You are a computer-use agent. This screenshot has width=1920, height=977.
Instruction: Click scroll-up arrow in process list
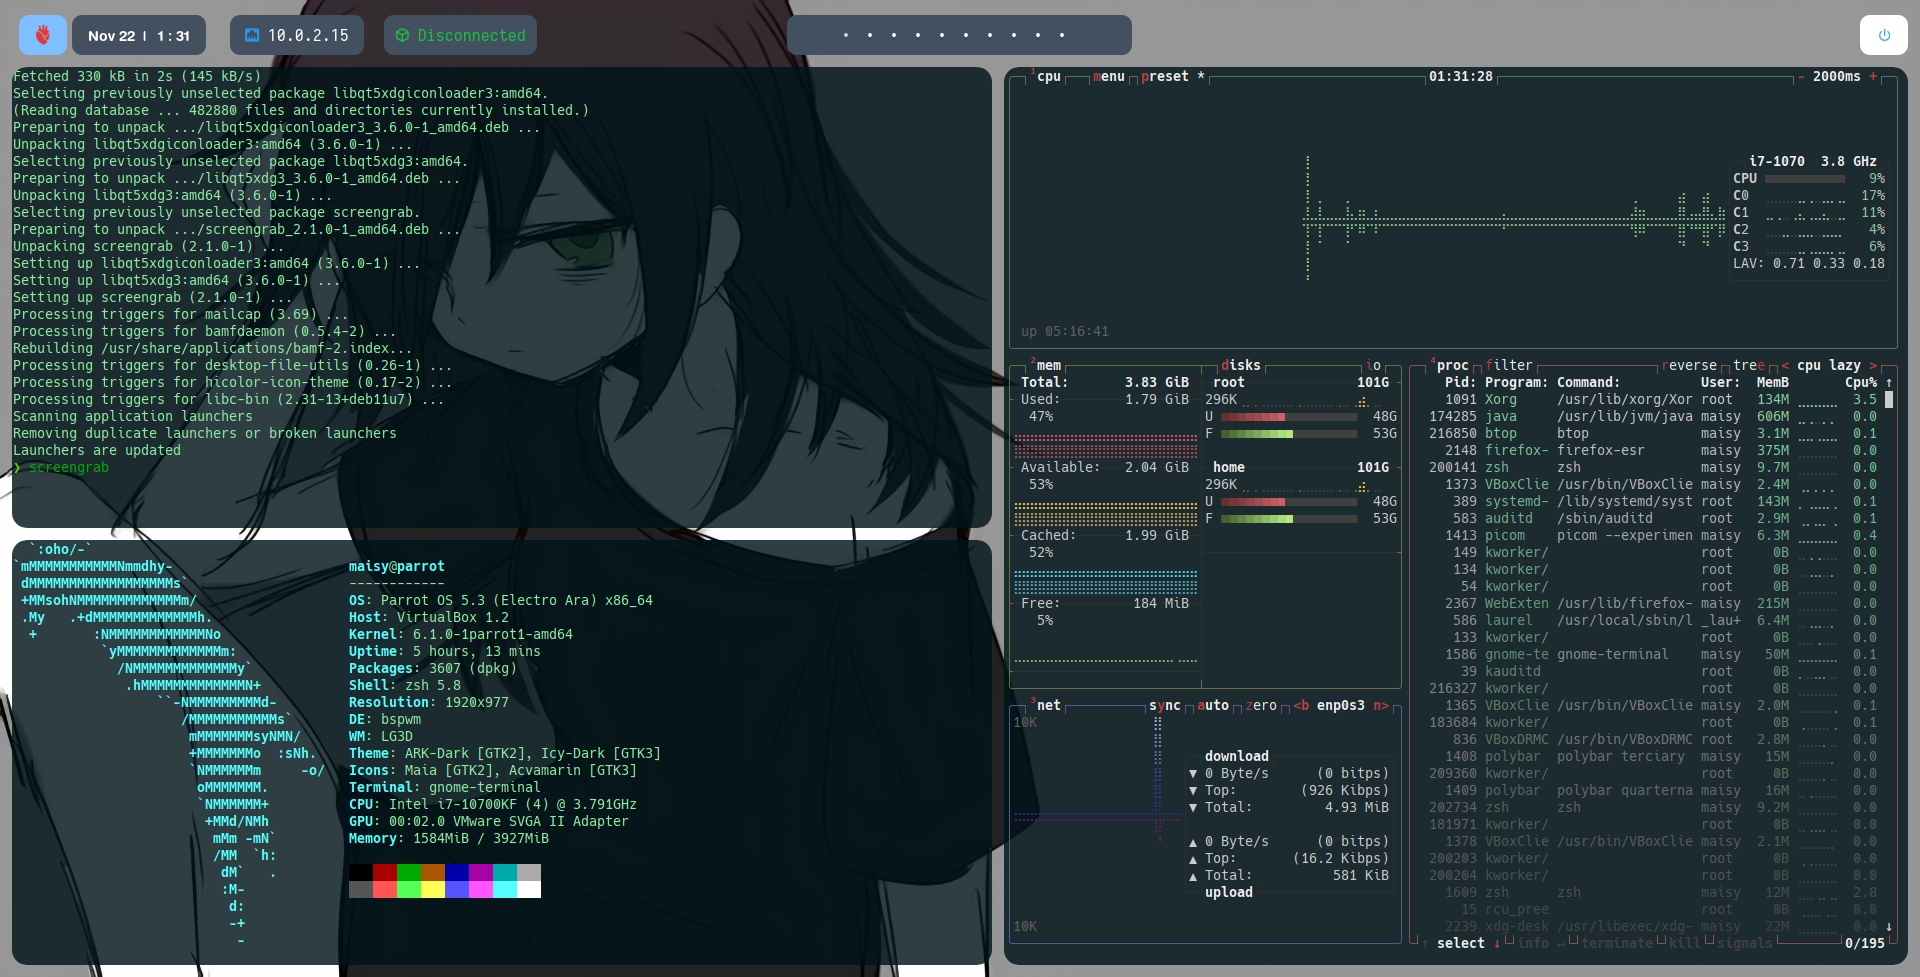pos(1888,383)
